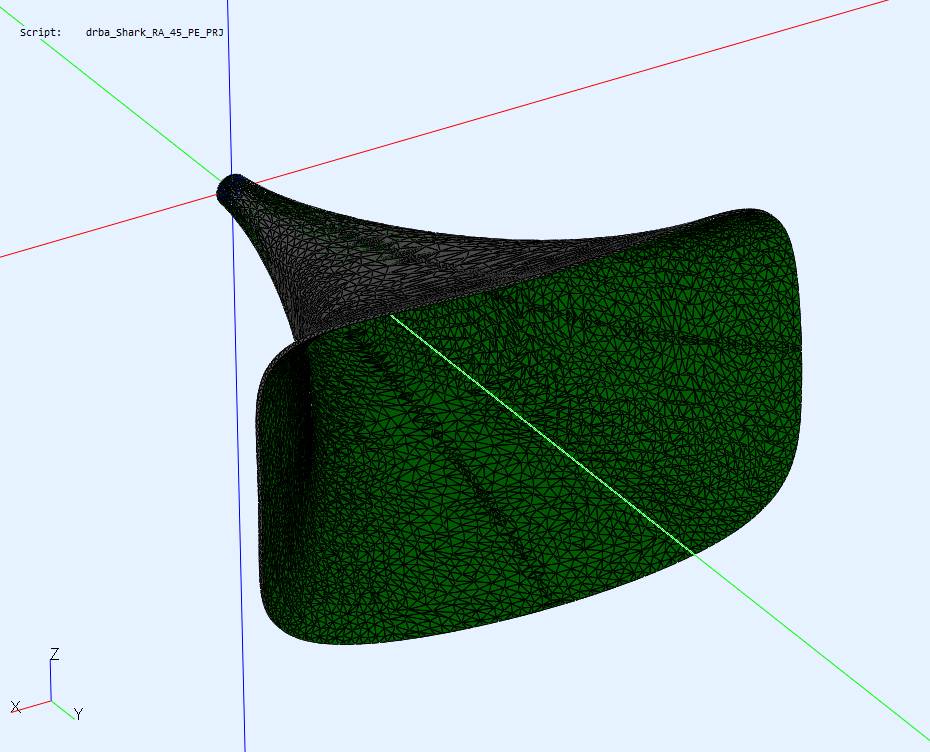The height and width of the screenshot is (752, 930).
Task: Click the script name drba_Shark_RA_45_PE_PRJ
Action: (154, 33)
